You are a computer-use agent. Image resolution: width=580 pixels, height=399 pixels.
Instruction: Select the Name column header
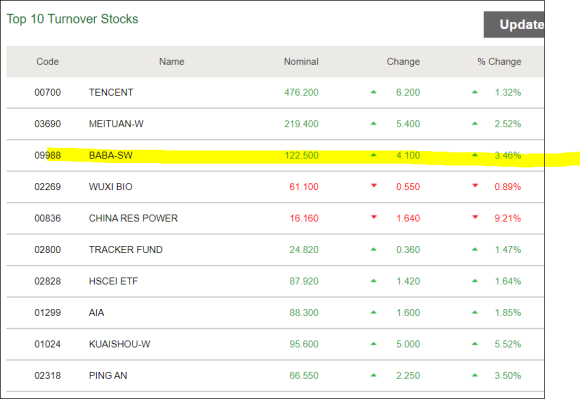coord(172,62)
